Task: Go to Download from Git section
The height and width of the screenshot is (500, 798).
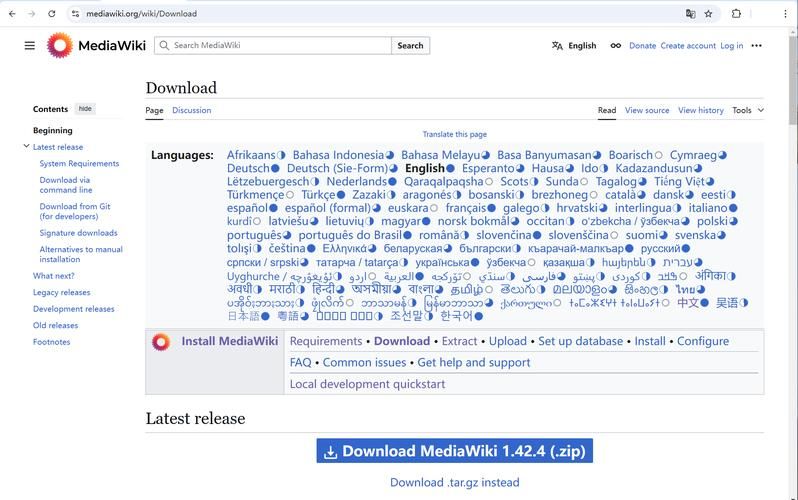Action: (x=75, y=211)
